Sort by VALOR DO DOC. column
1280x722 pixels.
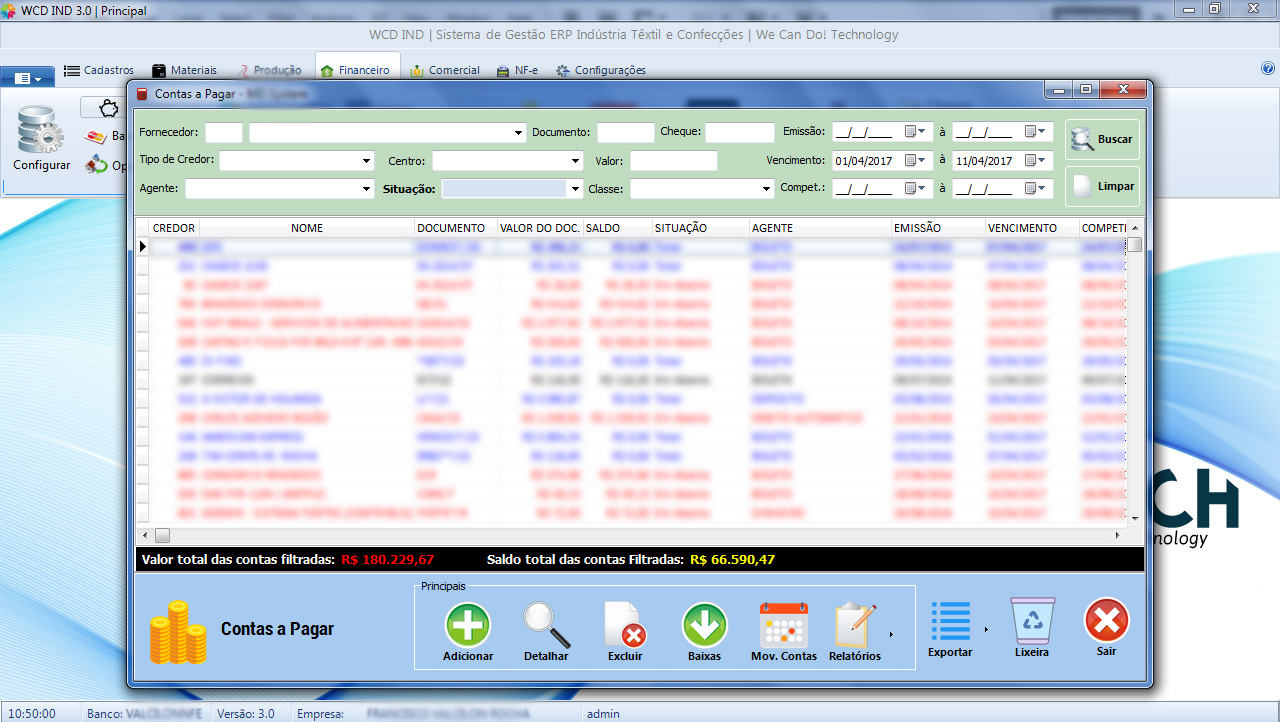click(x=540, y=228)
